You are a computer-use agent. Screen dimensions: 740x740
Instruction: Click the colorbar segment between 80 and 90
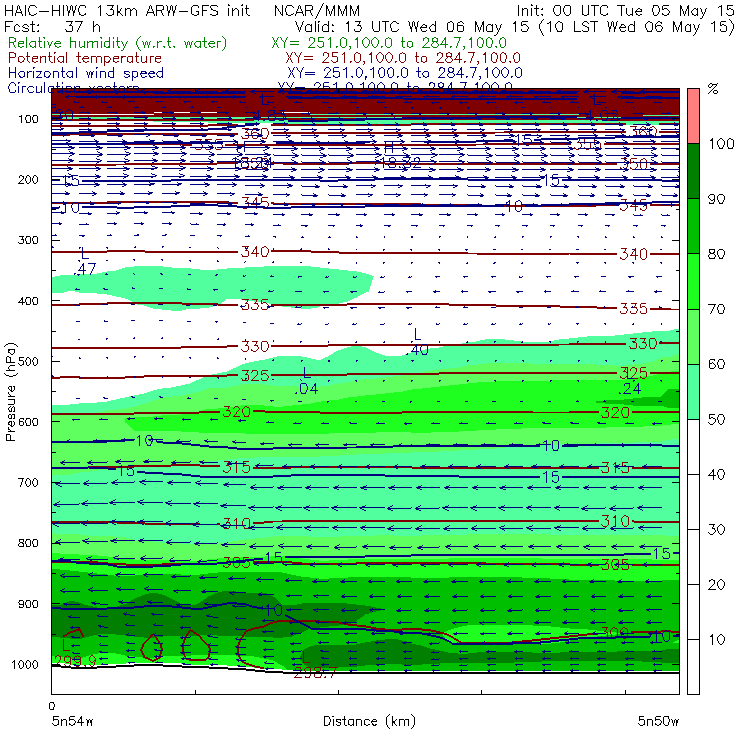pyautogui.click(x=693, y=226)
